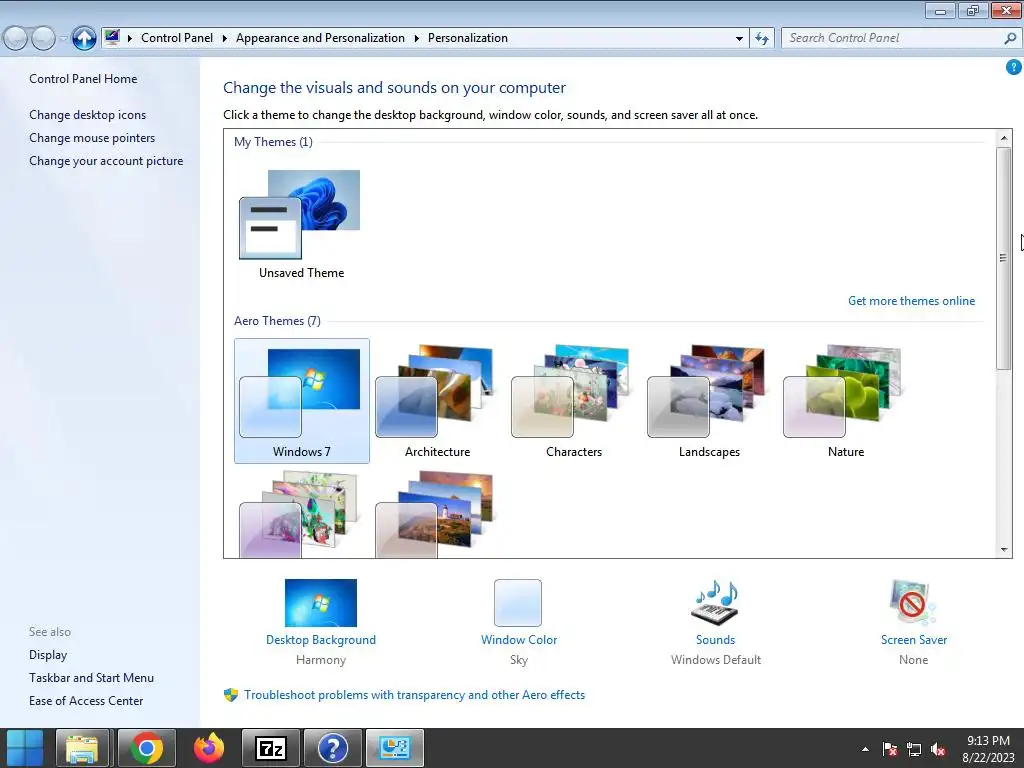
Task: Click the Aero troubleshoot shield icon
Action: tap(231, 695)
